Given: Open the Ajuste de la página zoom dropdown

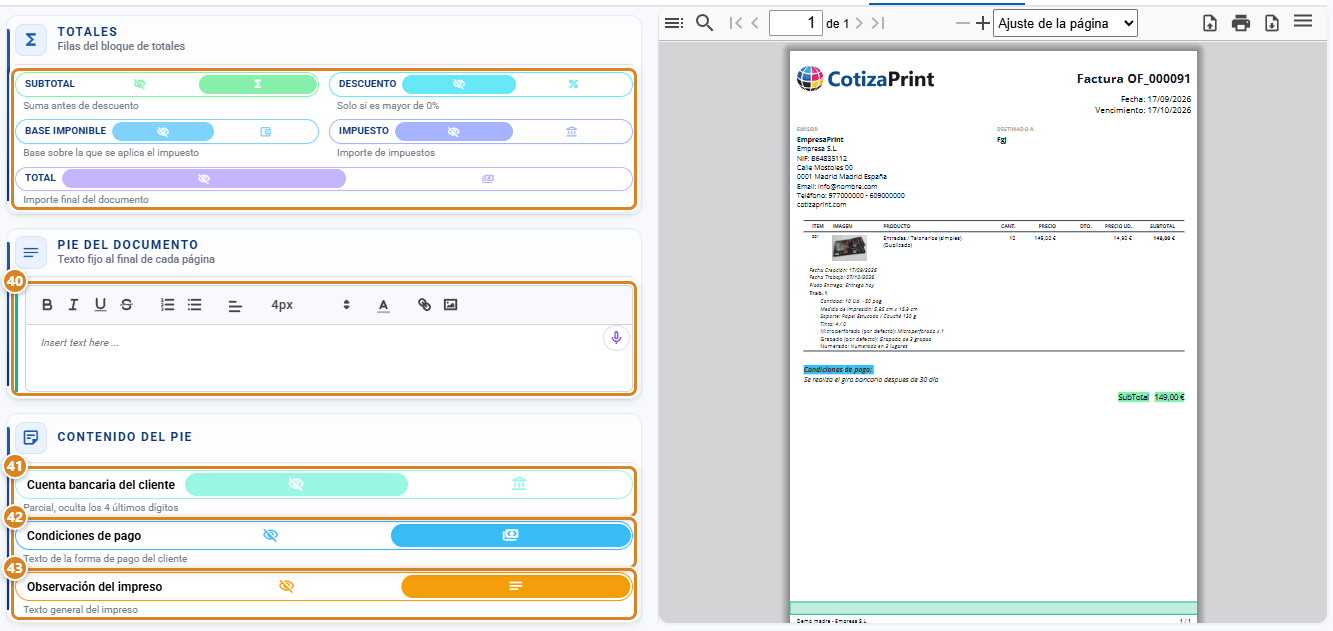Looking at the screenshot, I should tap(1065, 23).
